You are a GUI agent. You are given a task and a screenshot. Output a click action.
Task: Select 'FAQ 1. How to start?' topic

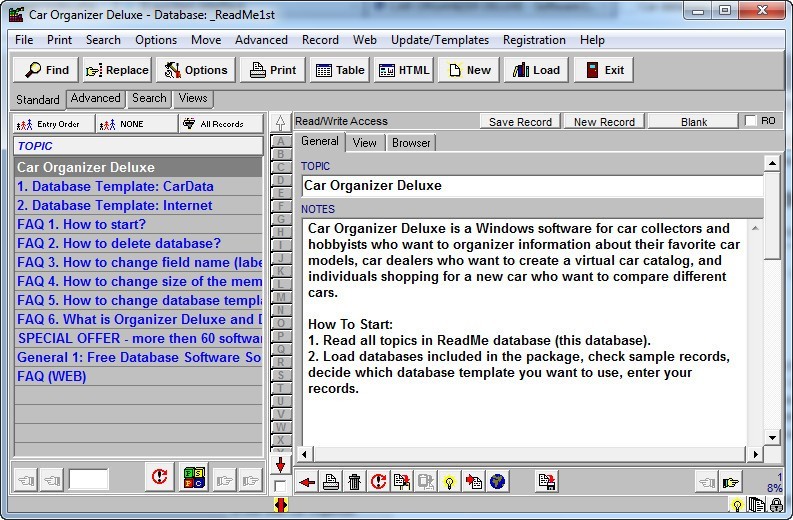click(x=139, y=225)
